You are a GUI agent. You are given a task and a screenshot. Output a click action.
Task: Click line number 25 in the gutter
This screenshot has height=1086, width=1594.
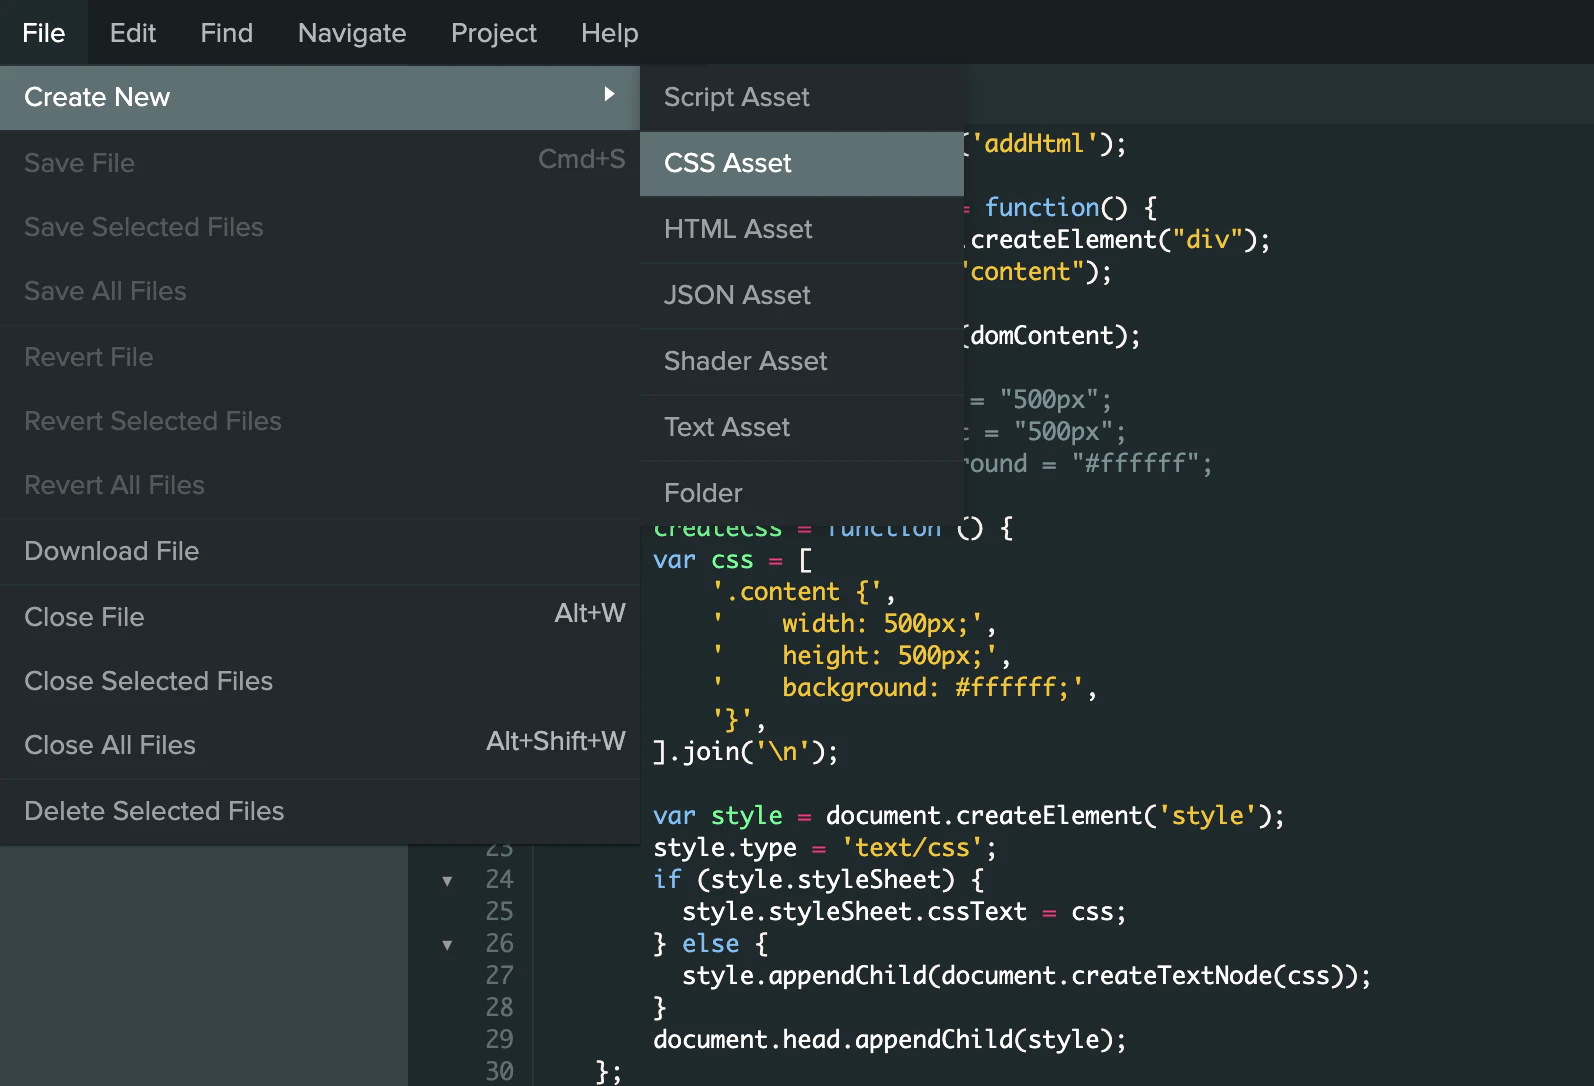[x=499, y=911]
